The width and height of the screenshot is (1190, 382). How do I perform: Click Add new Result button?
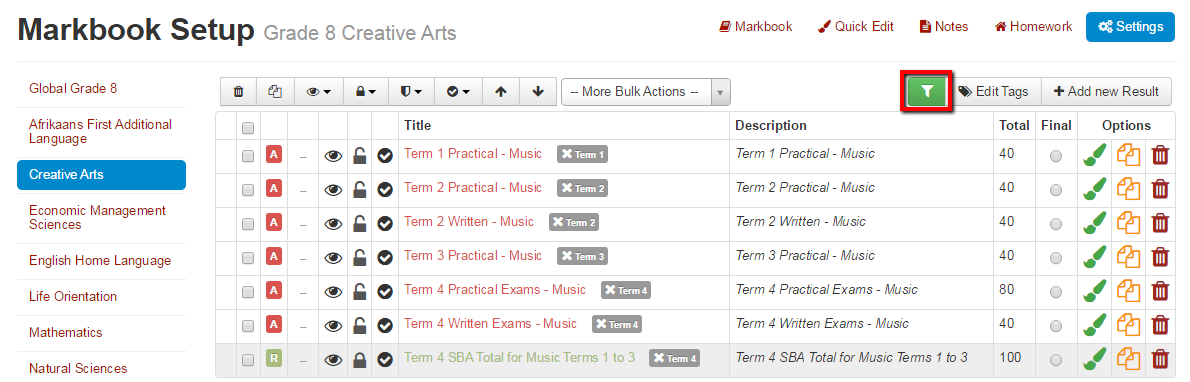1107,91
